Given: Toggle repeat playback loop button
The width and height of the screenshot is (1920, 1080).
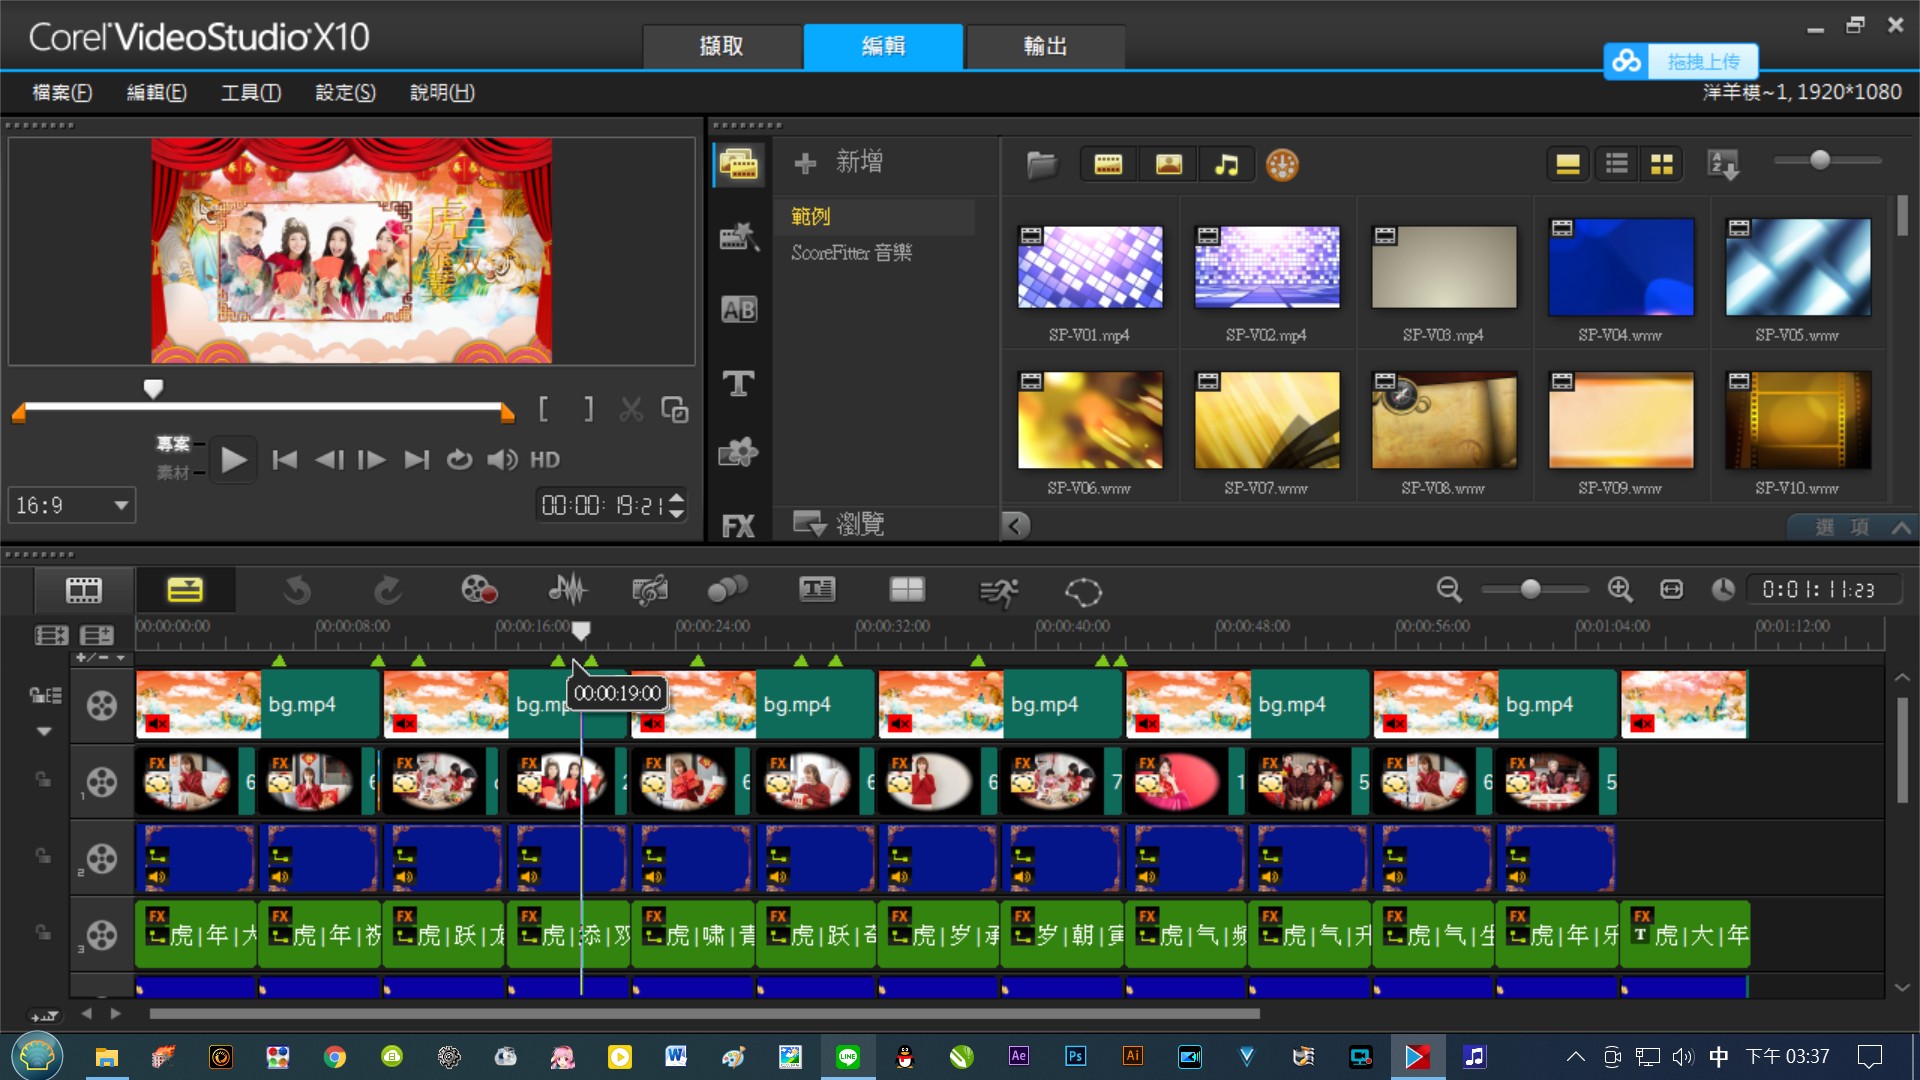Looking at the screenshot, I should pyautogui.click(x=459, y=460).
